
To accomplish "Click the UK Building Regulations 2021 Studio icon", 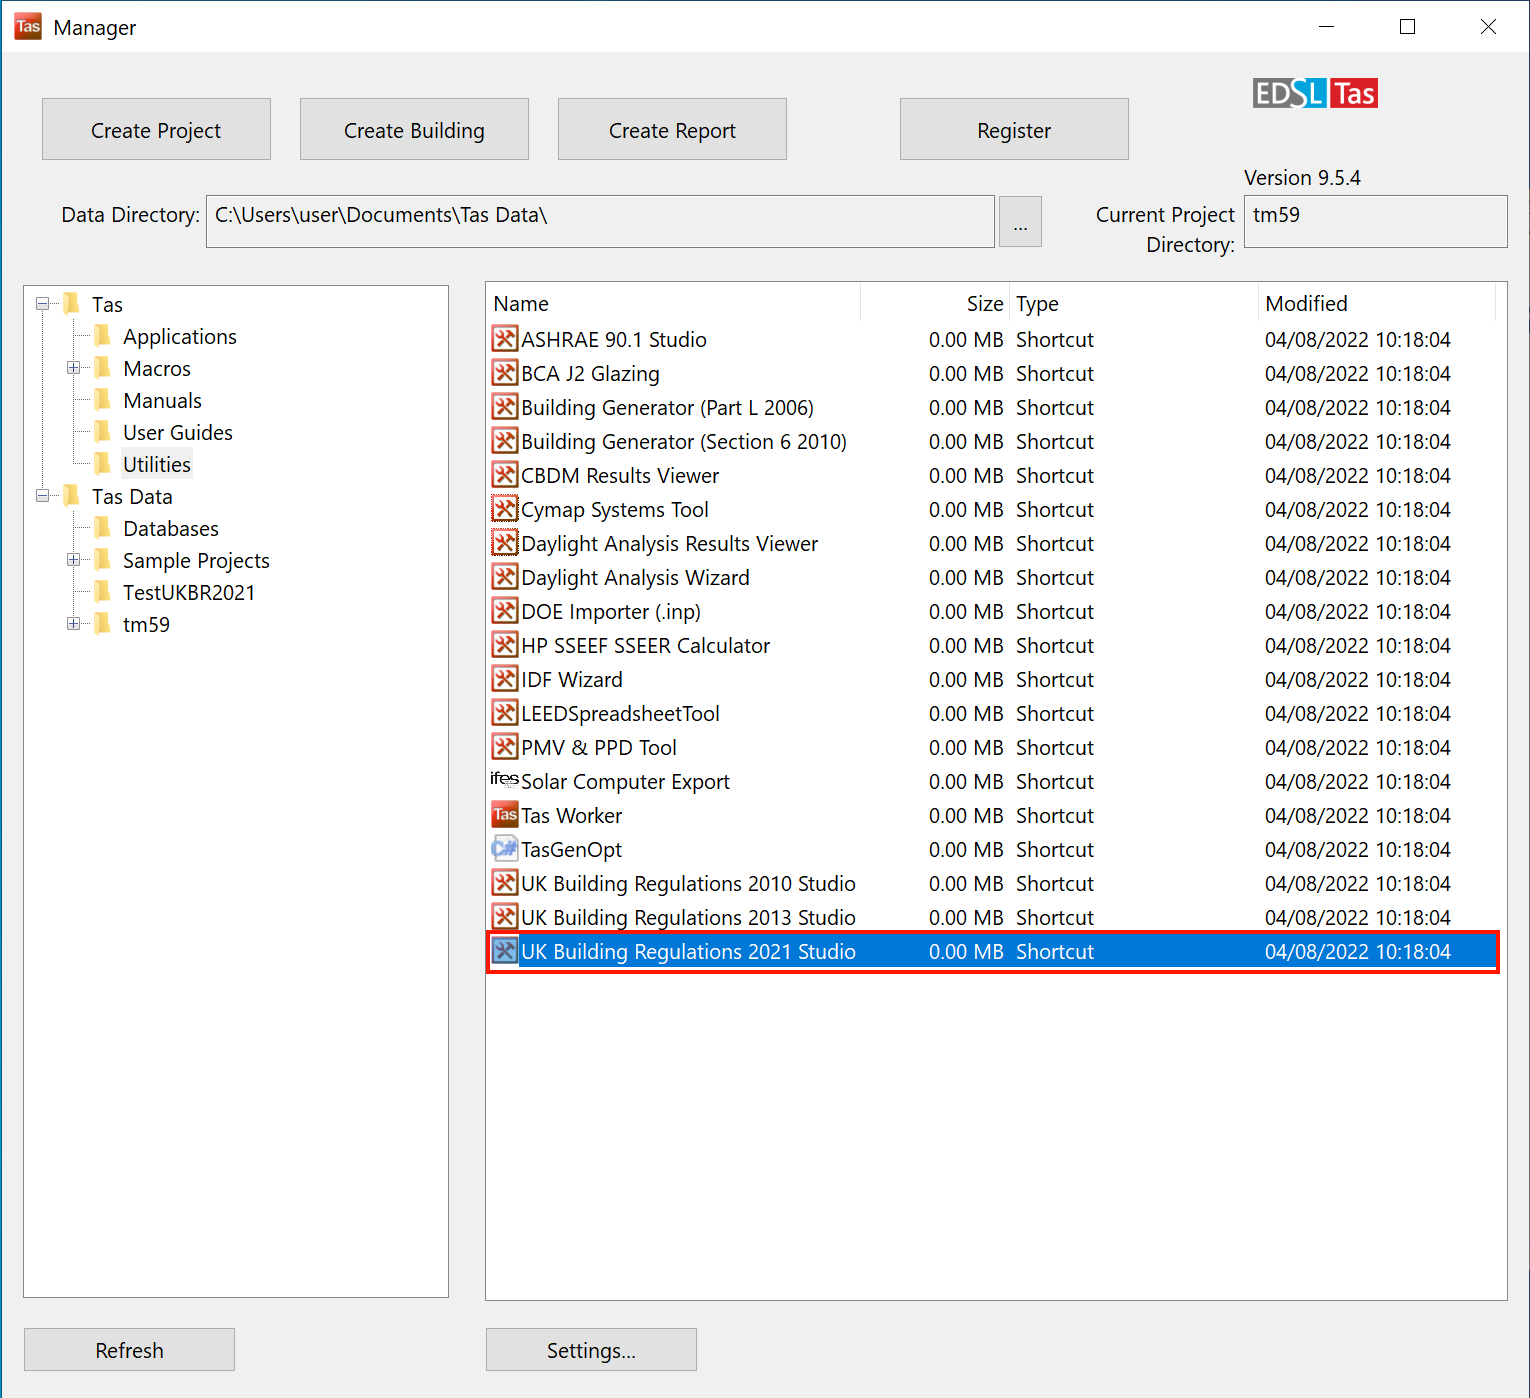I will click(x=505, y=951).
